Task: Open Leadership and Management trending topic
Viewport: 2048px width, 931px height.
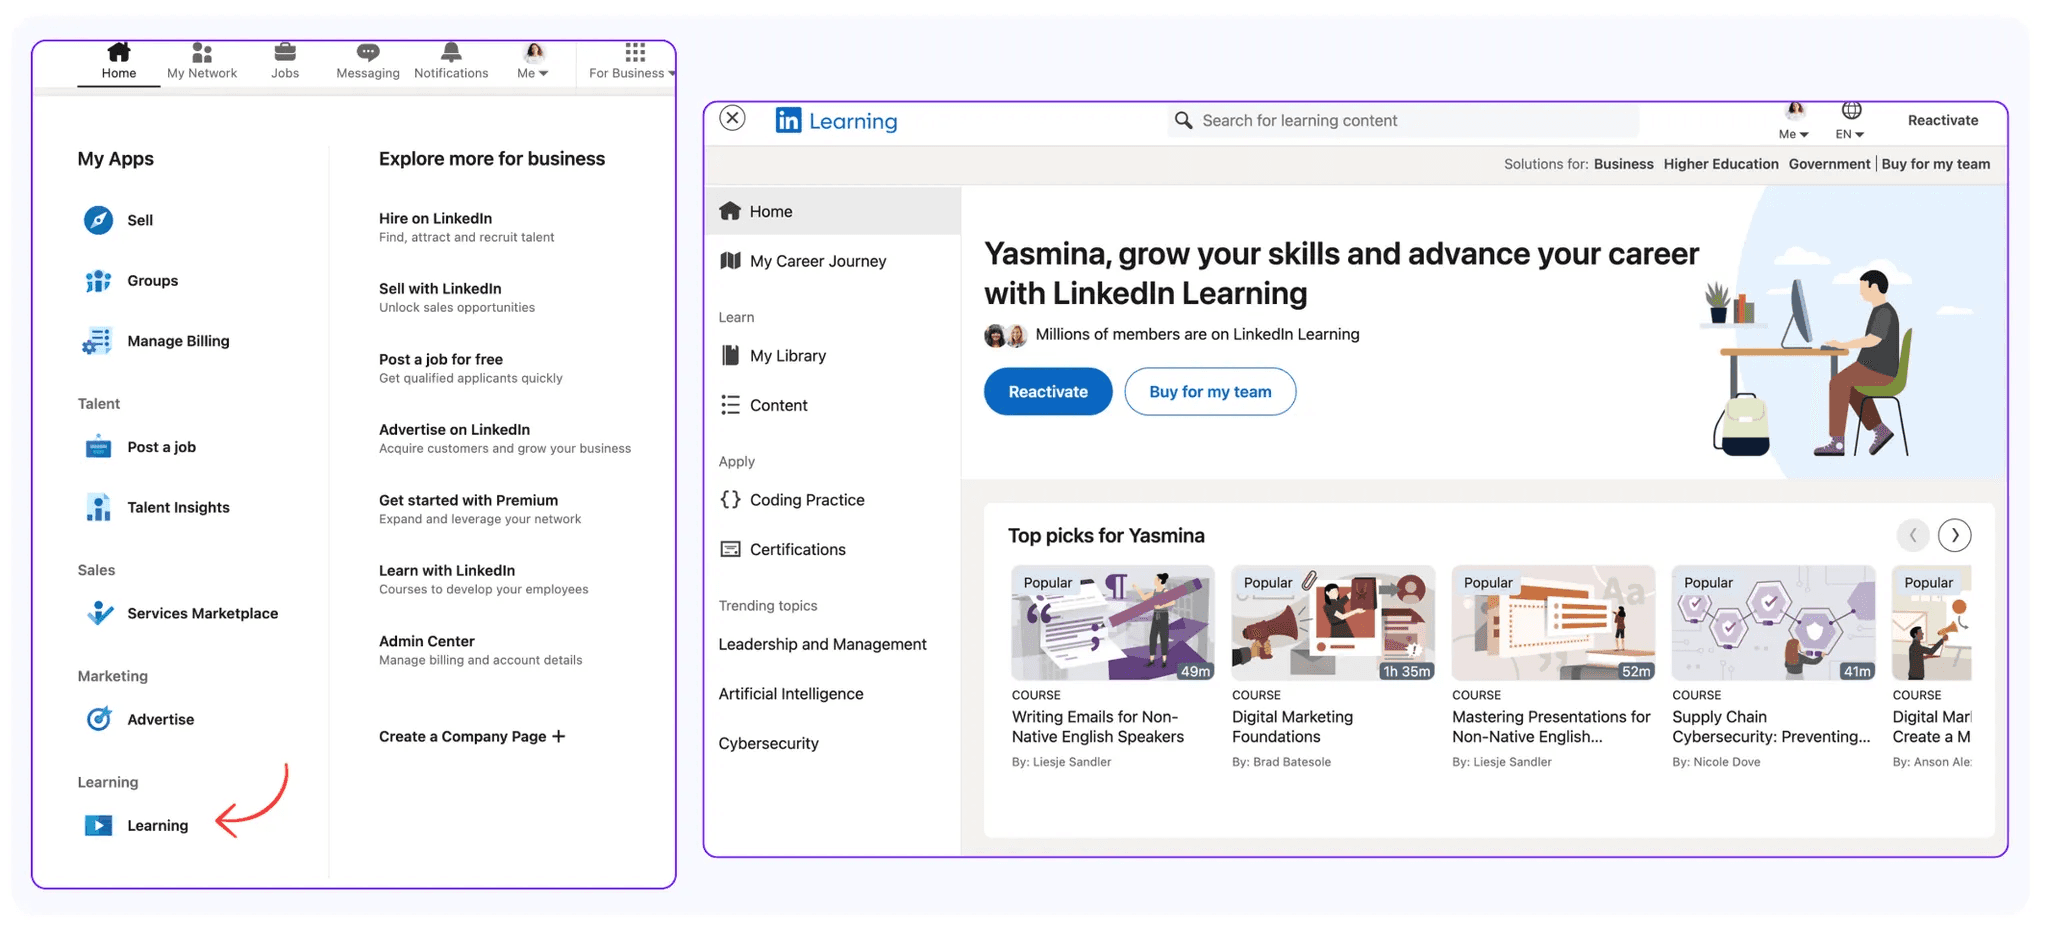Action: pos(823,644)
